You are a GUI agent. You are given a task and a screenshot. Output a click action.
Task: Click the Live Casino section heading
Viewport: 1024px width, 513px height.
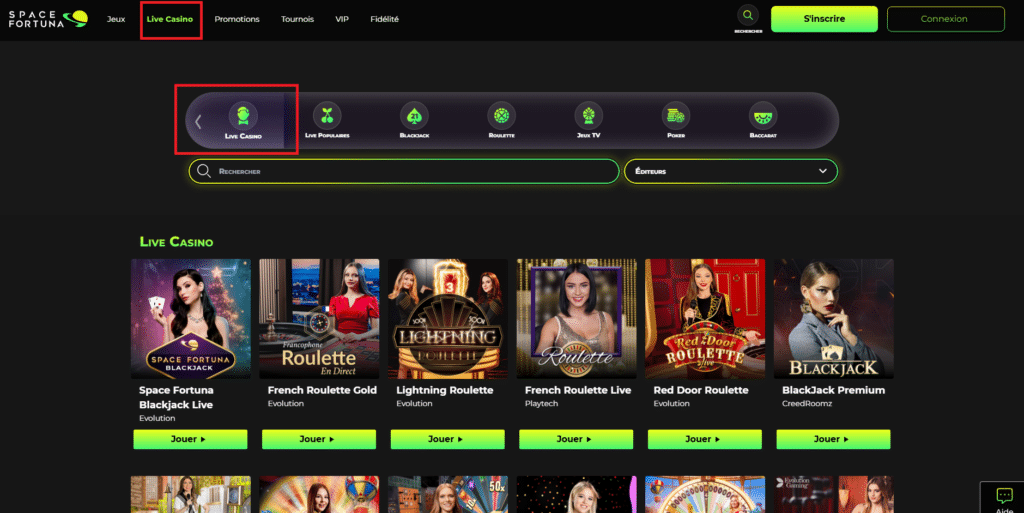click(x=176, y=241)
